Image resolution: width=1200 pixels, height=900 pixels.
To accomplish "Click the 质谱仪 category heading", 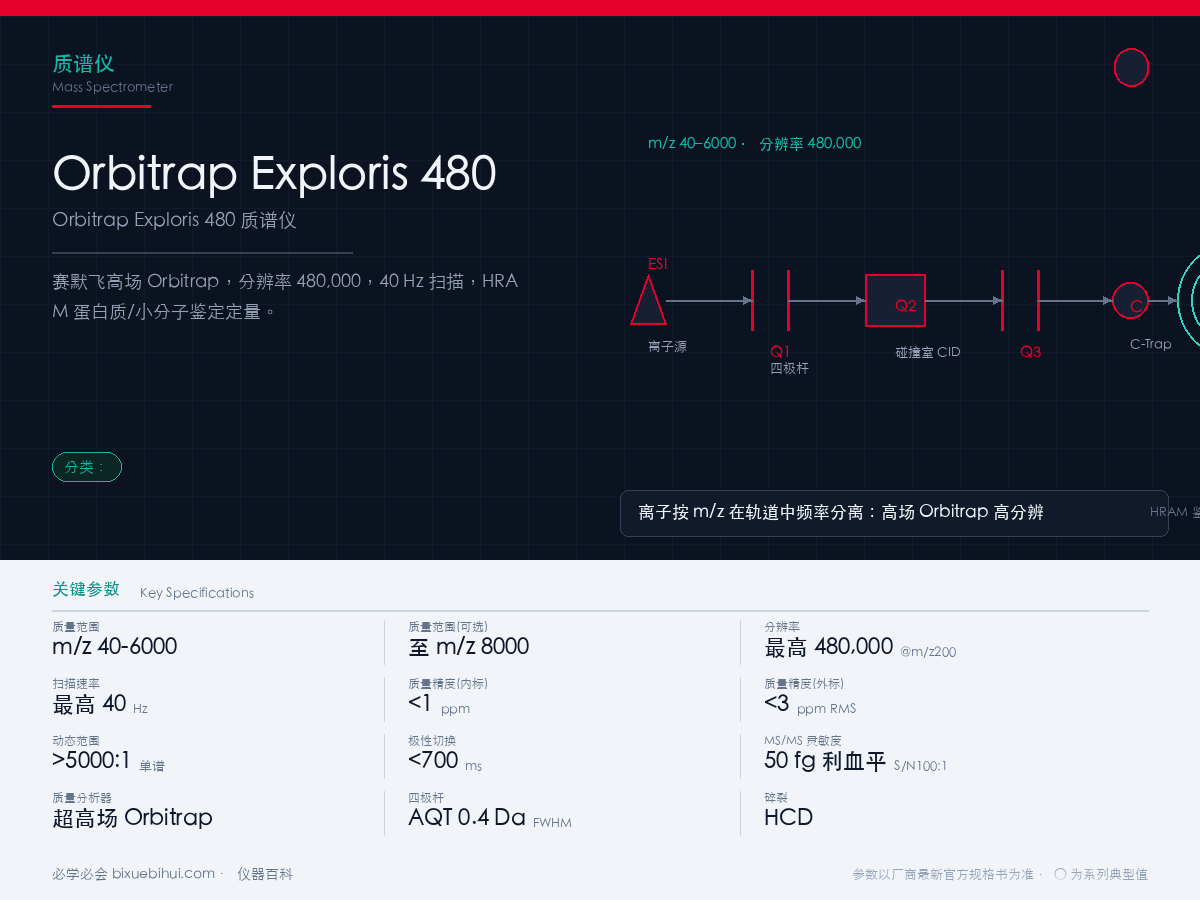I will coord(83,64).
